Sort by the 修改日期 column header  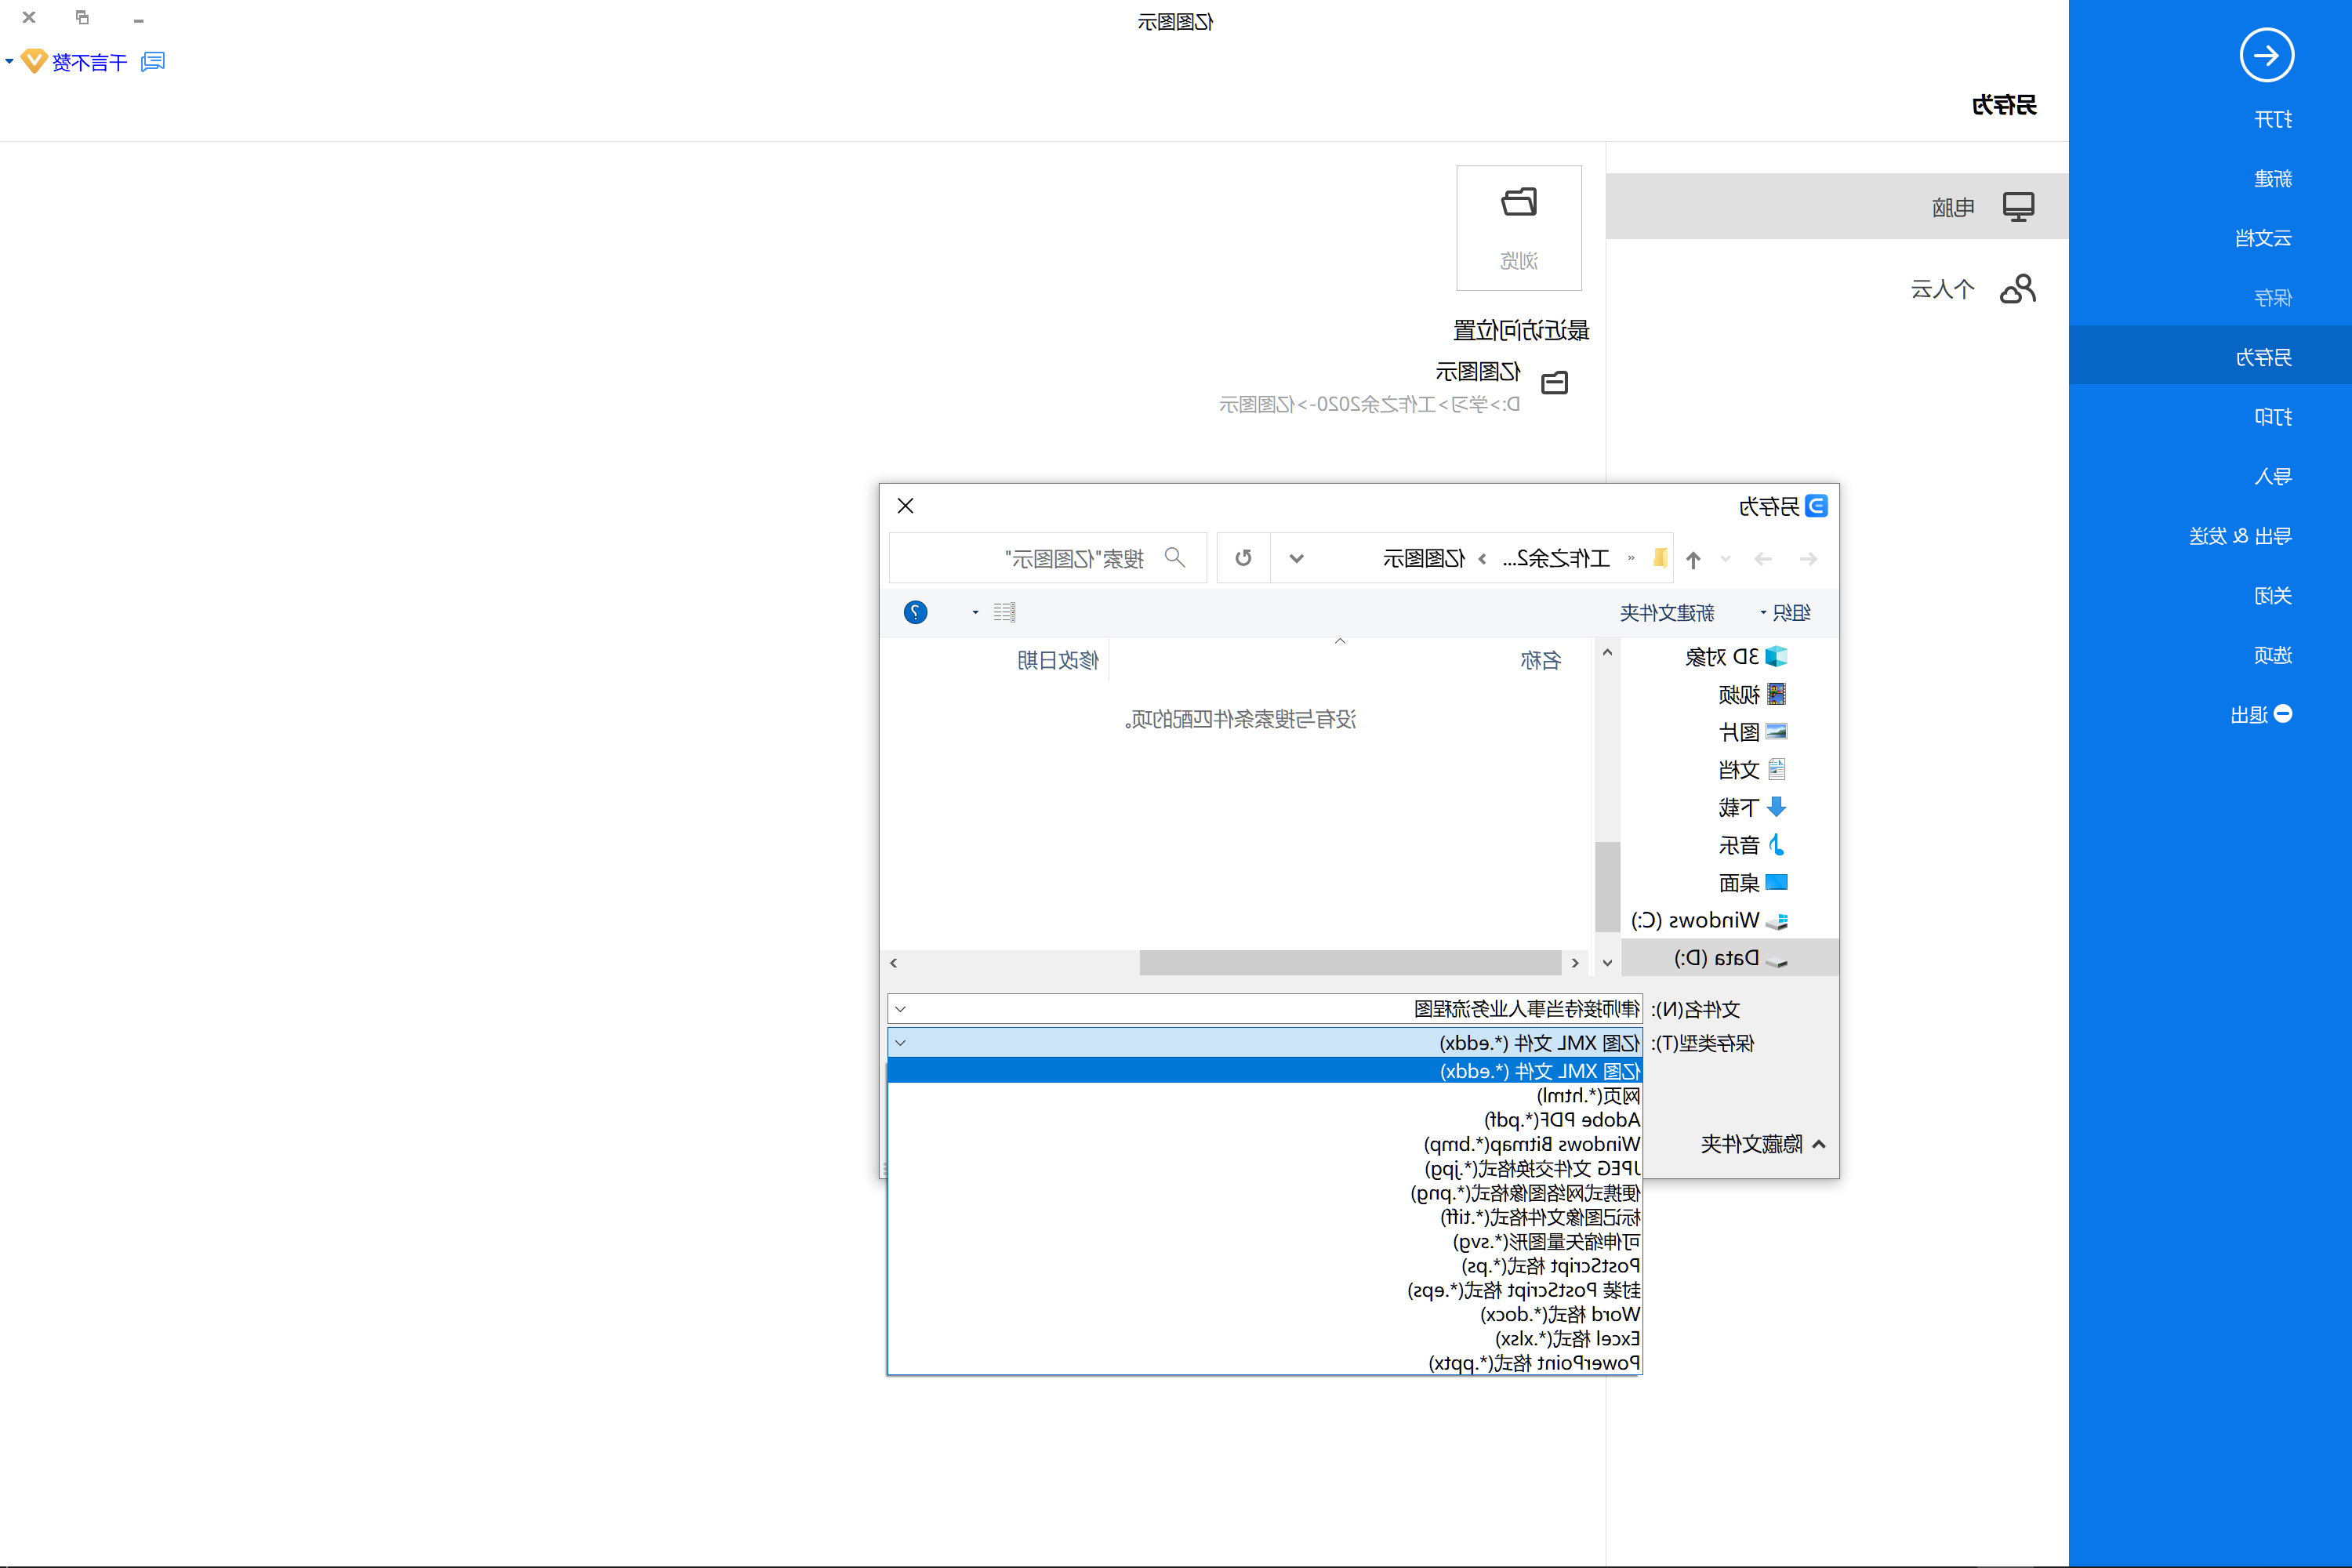coord(1058,660)
